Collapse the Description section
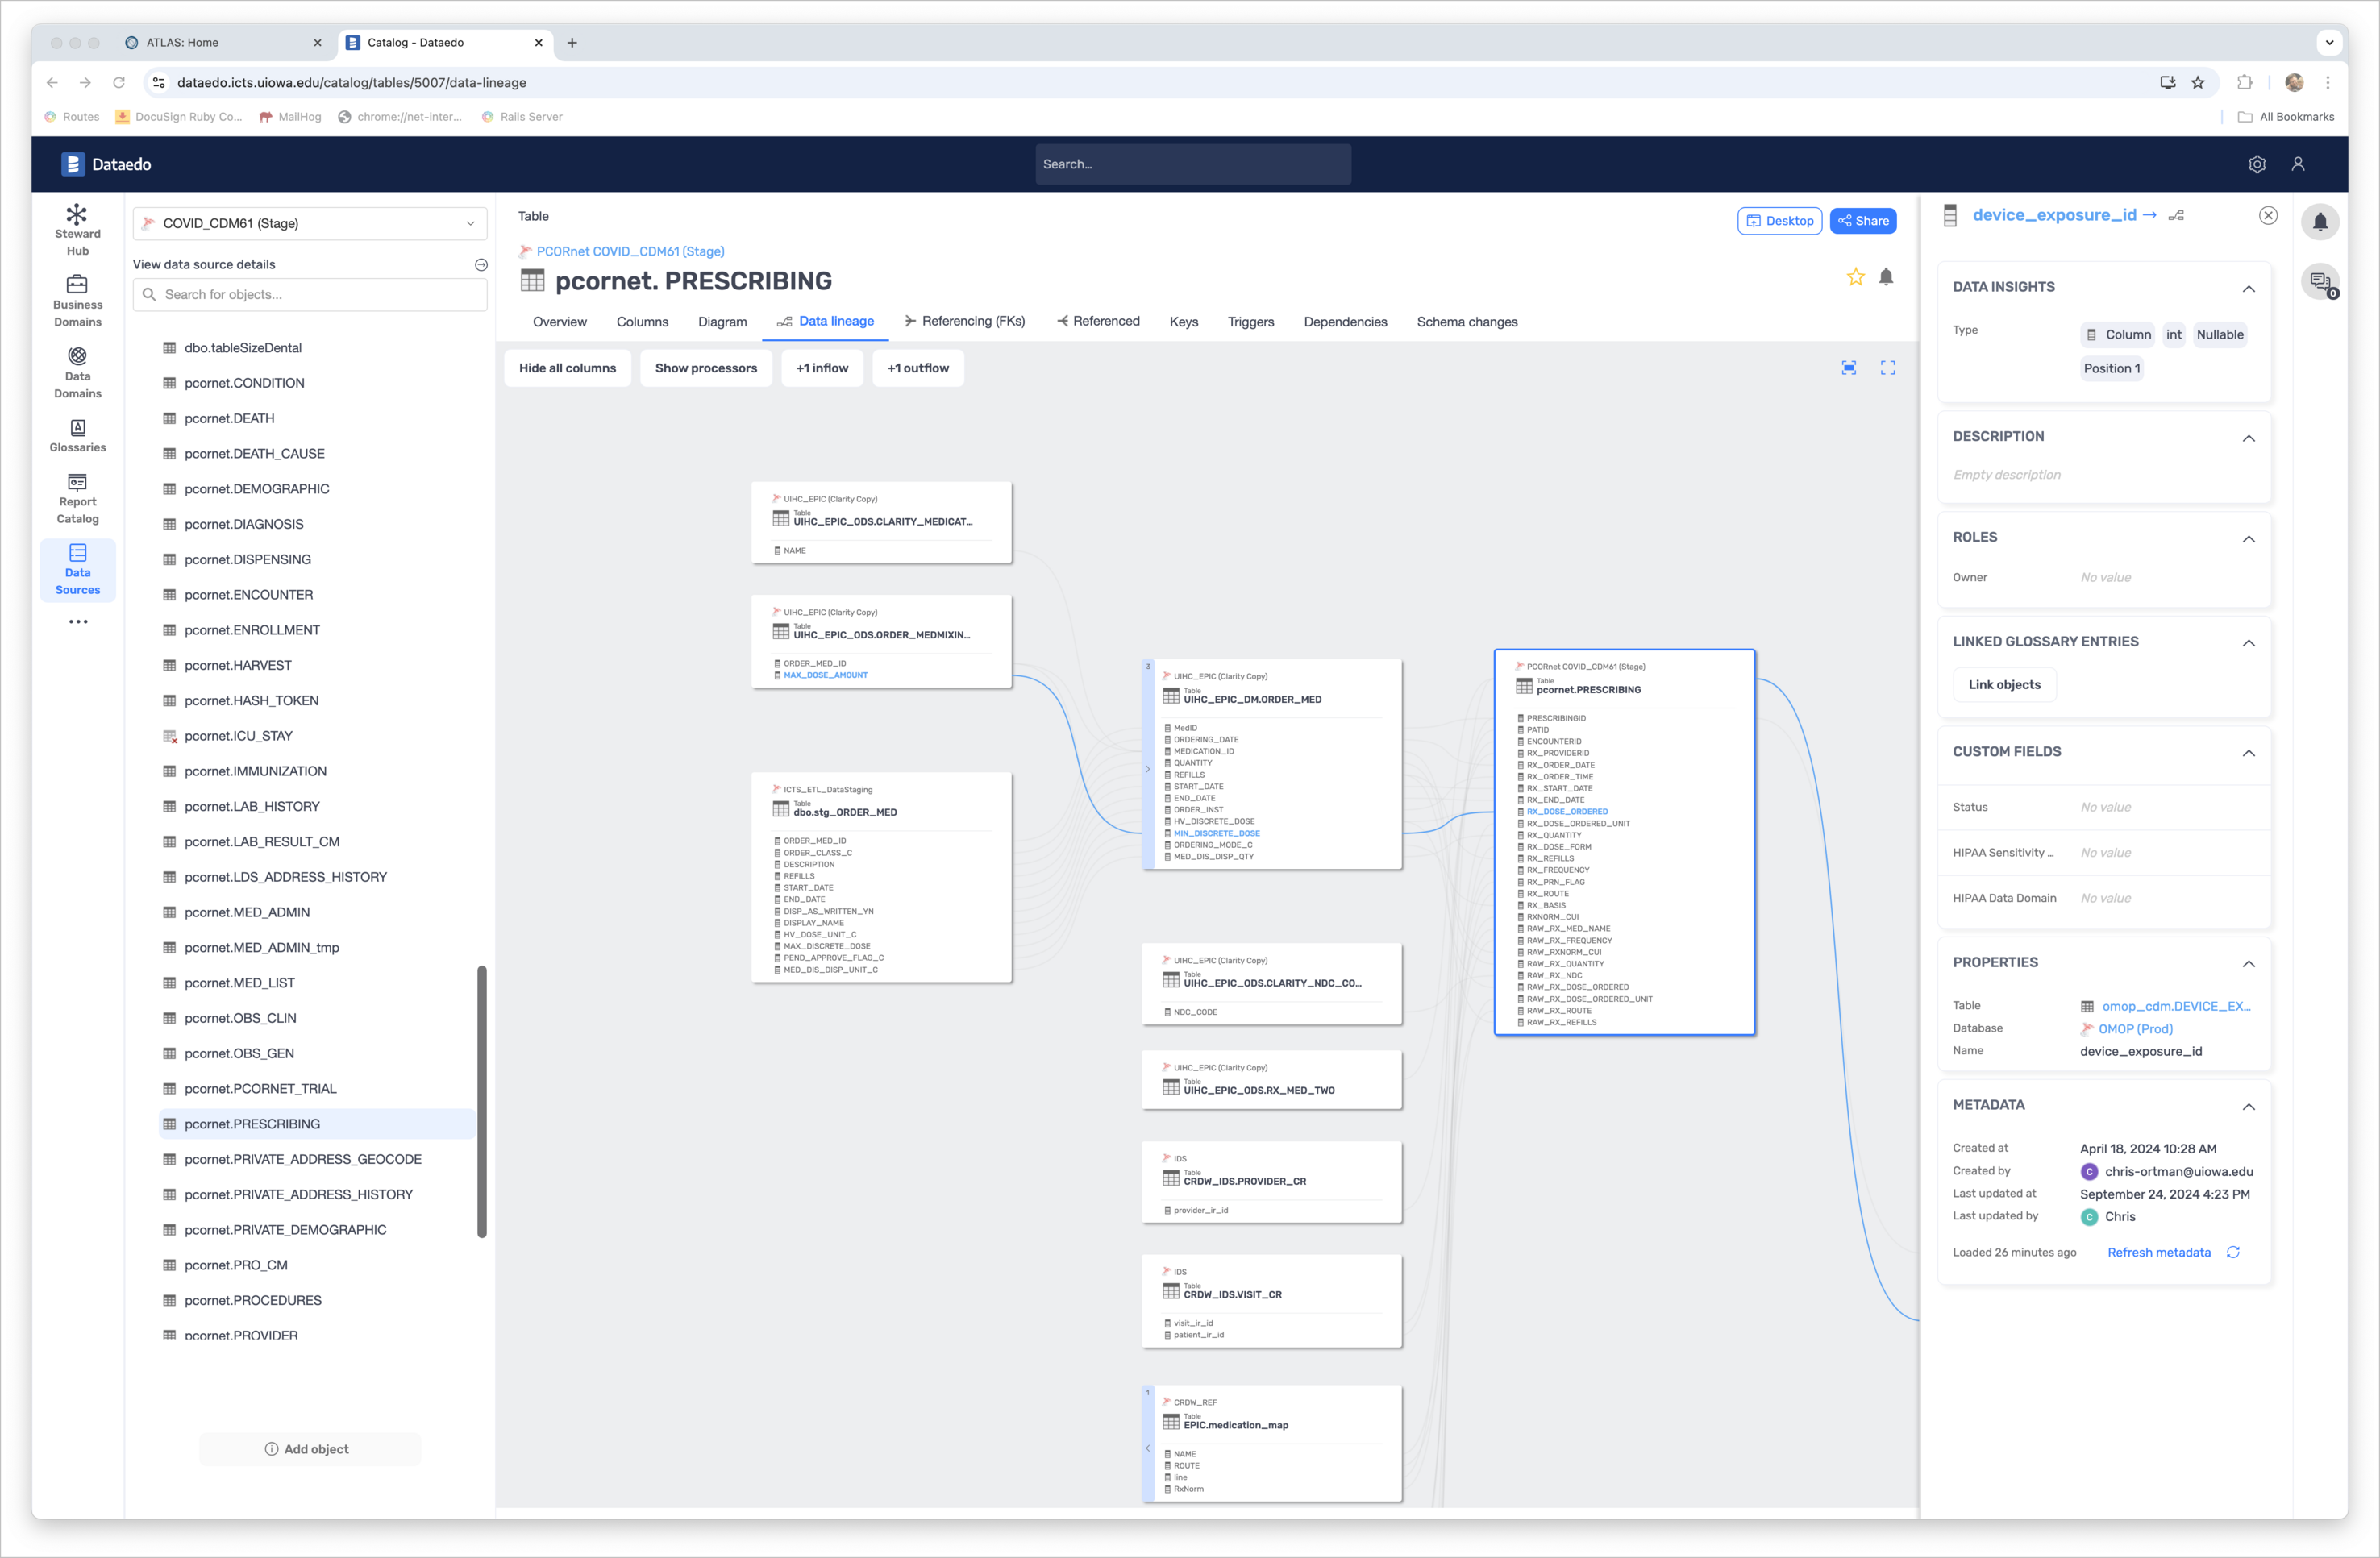Image resolution: width=2380 pixels, height=1558 pixels. pos(2248,438)
